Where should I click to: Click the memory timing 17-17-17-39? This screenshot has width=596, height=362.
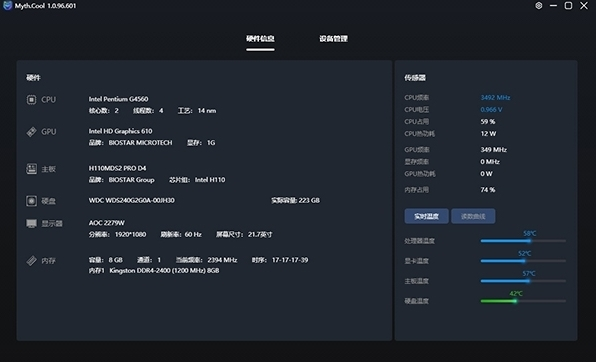290,260
